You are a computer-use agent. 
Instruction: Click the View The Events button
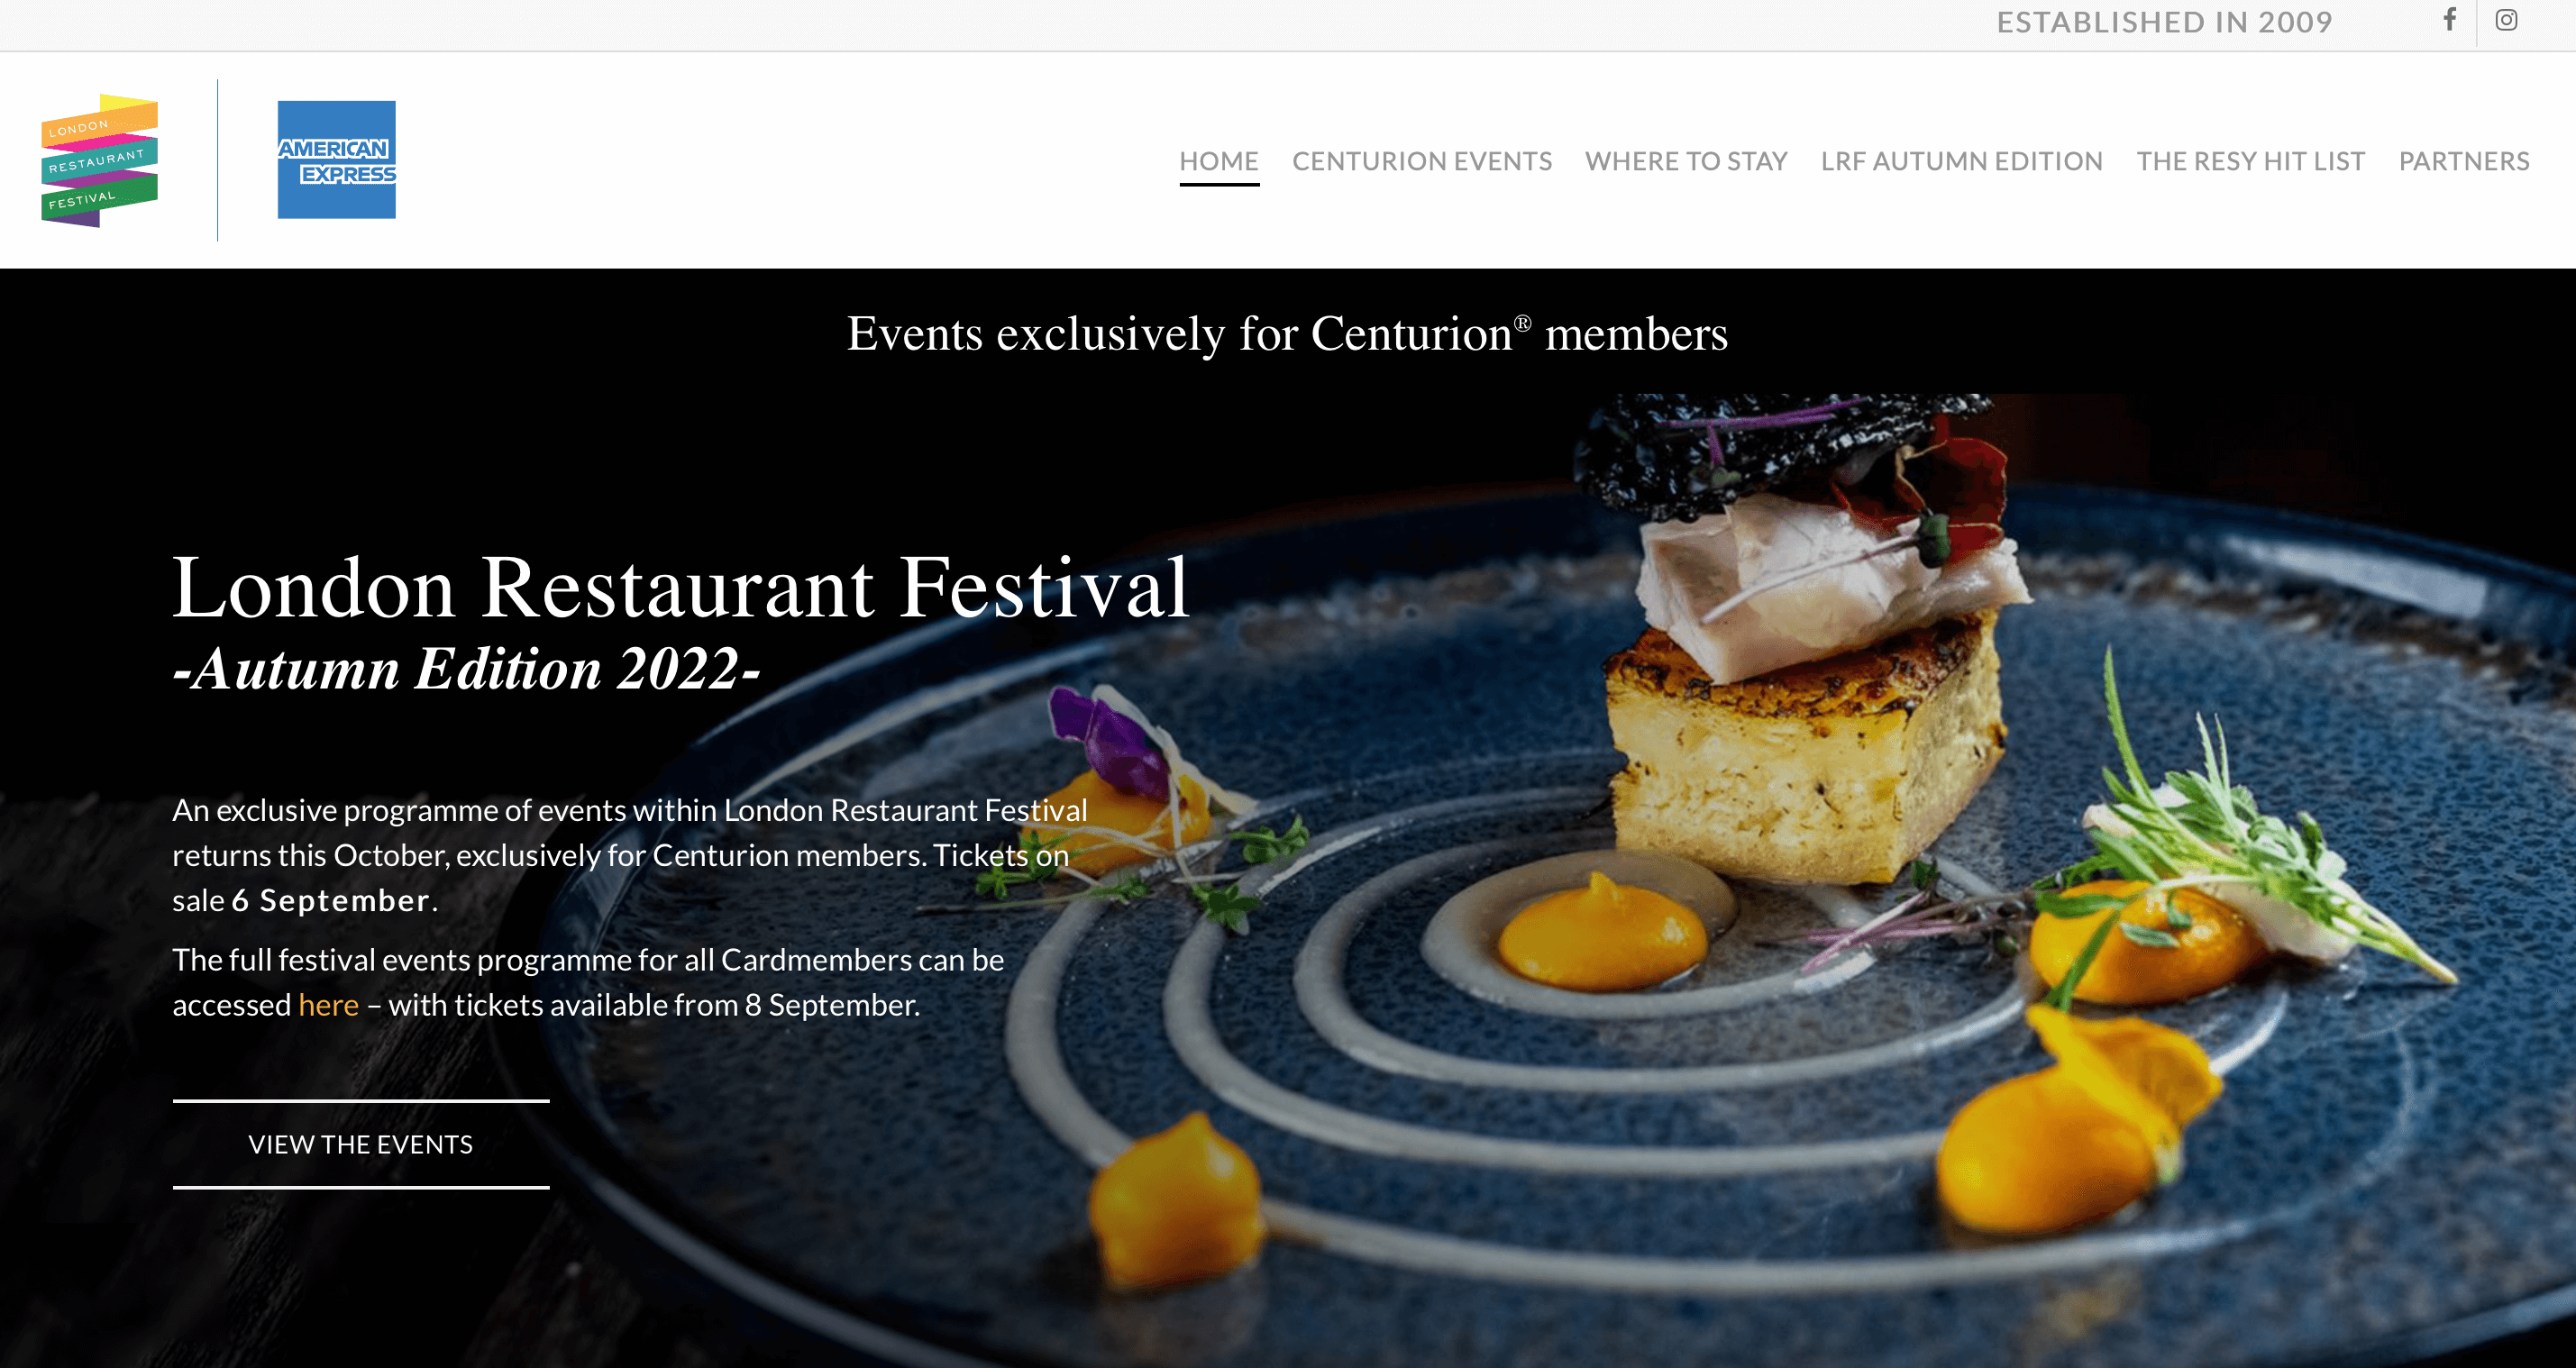tap(361, 1144)
